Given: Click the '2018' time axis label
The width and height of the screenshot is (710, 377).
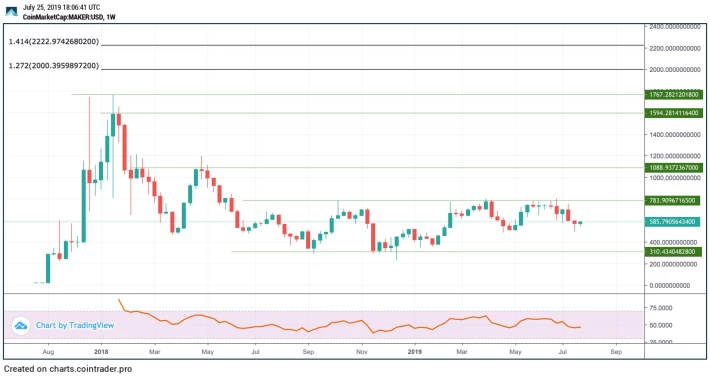Looking at the screenshot, I should coord(101,352).
